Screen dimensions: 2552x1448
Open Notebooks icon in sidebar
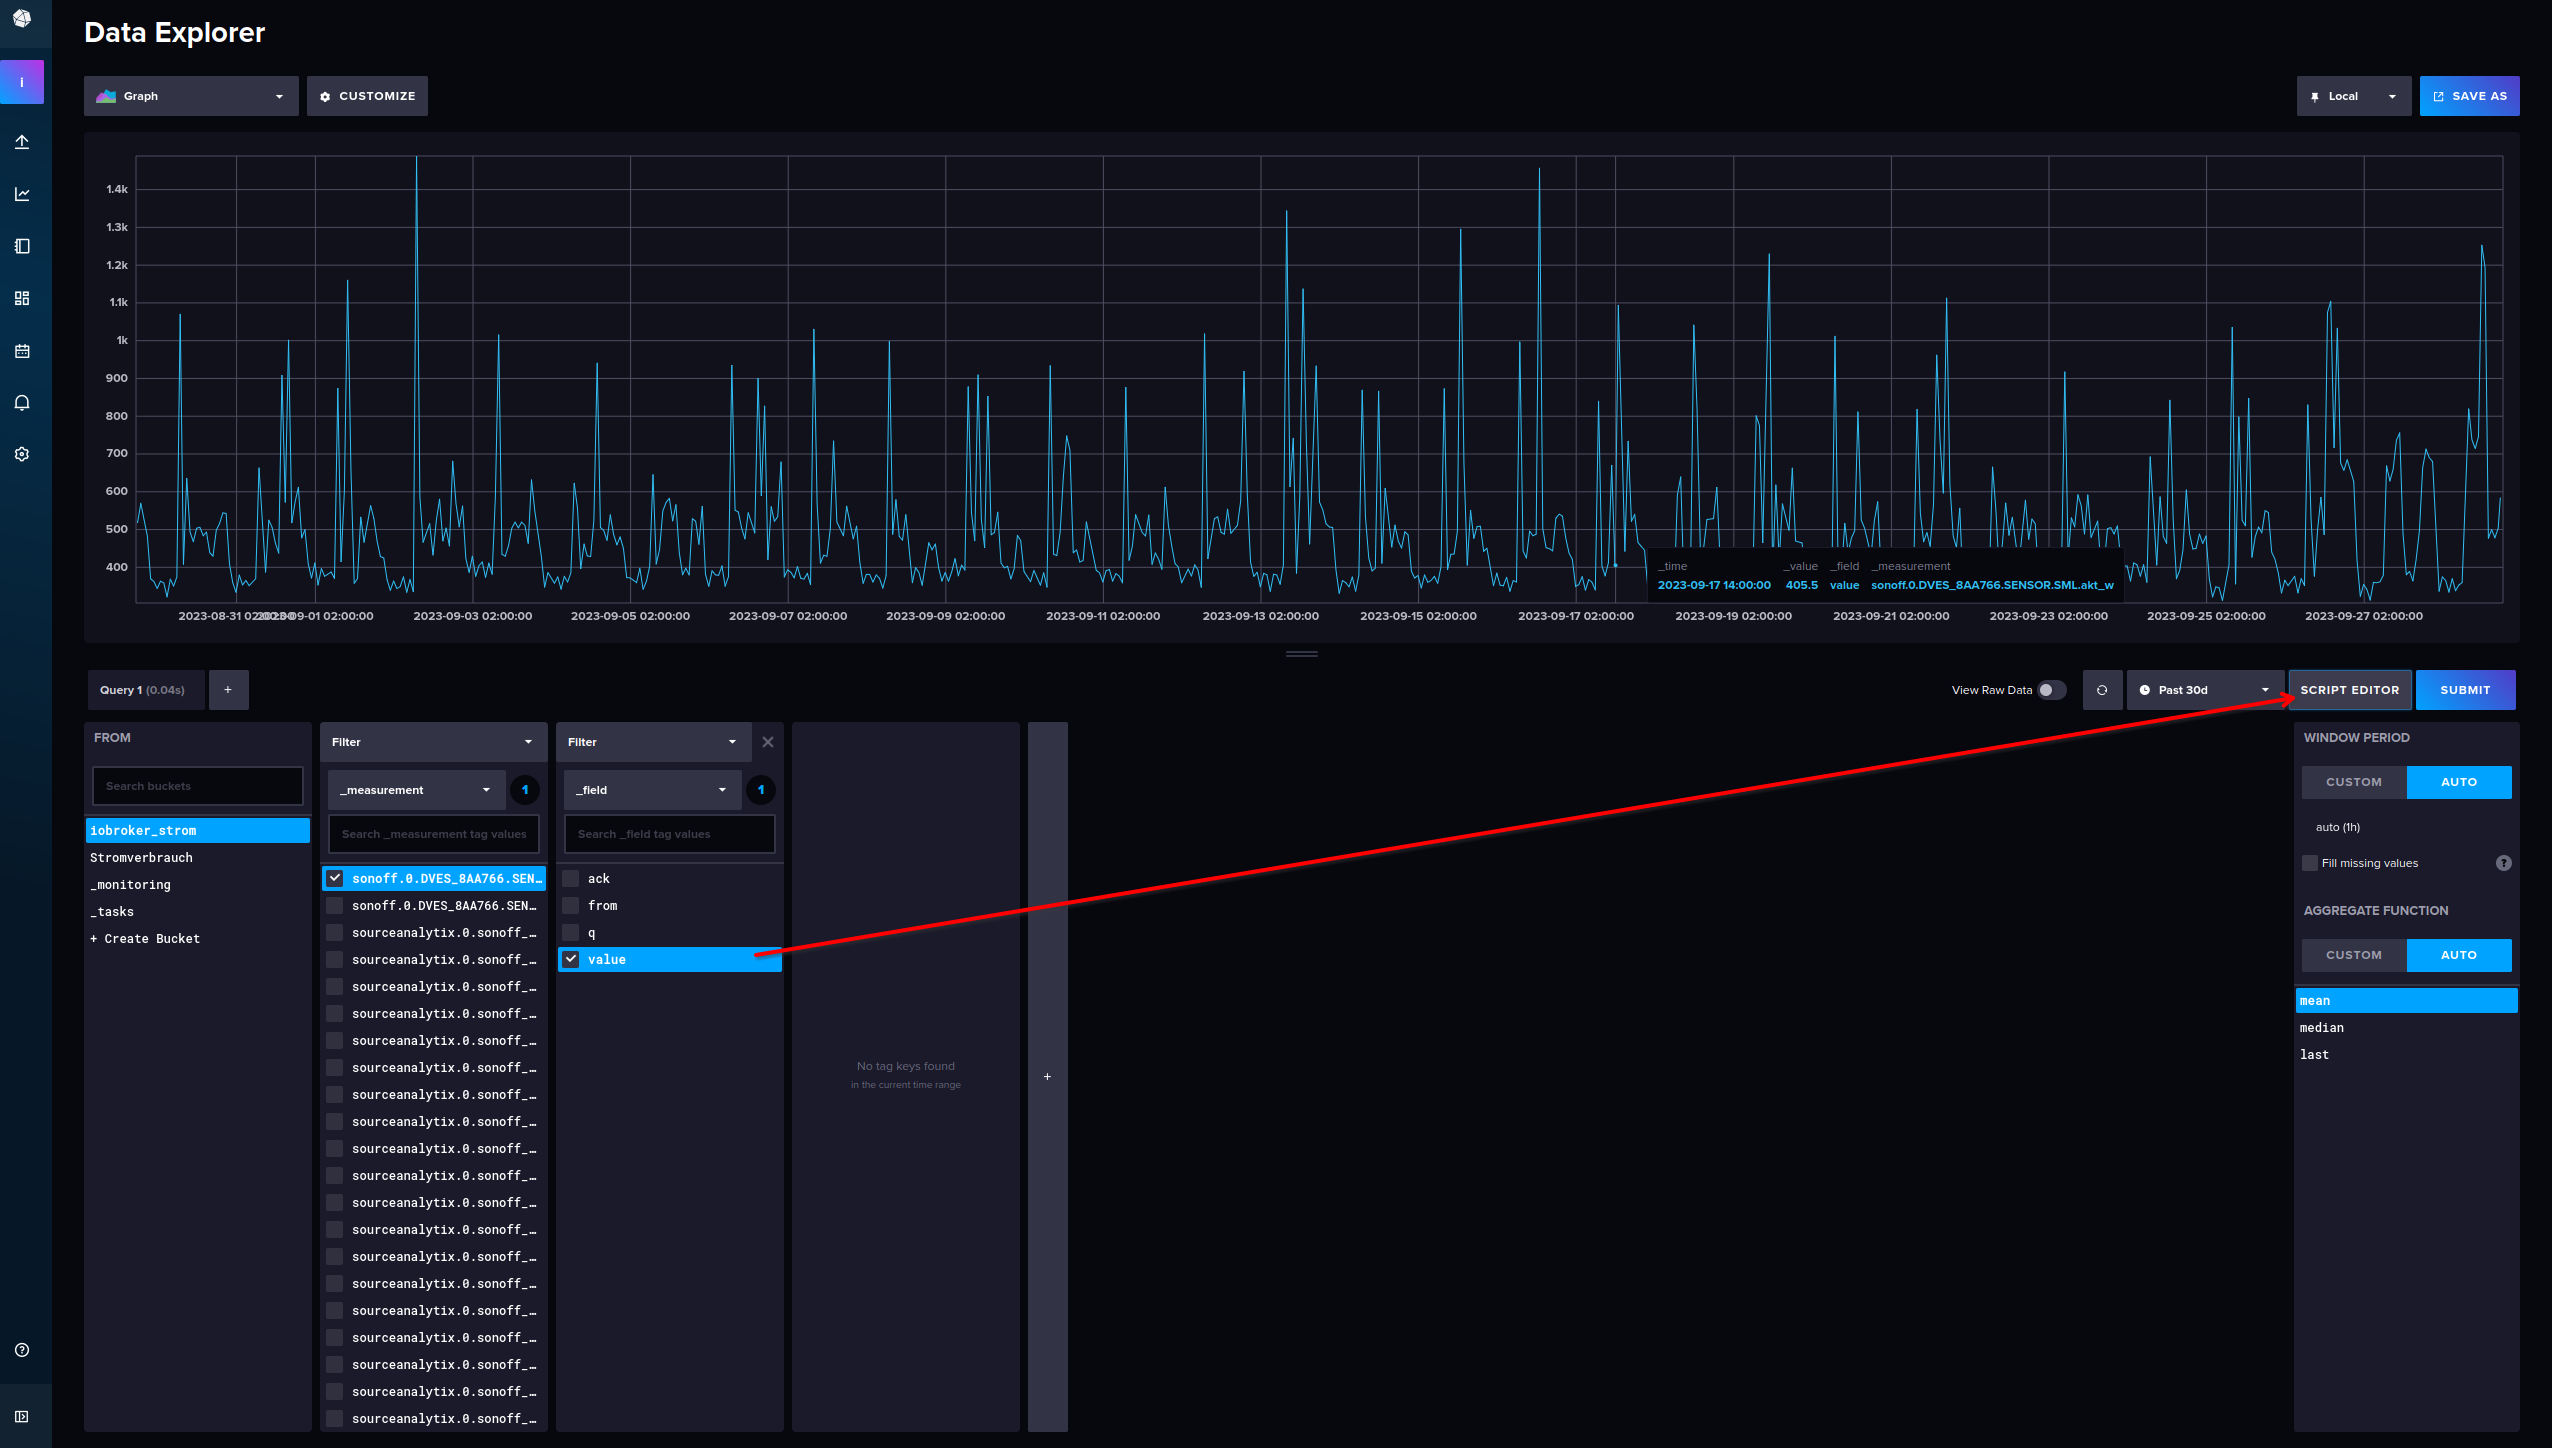[22, 246]
